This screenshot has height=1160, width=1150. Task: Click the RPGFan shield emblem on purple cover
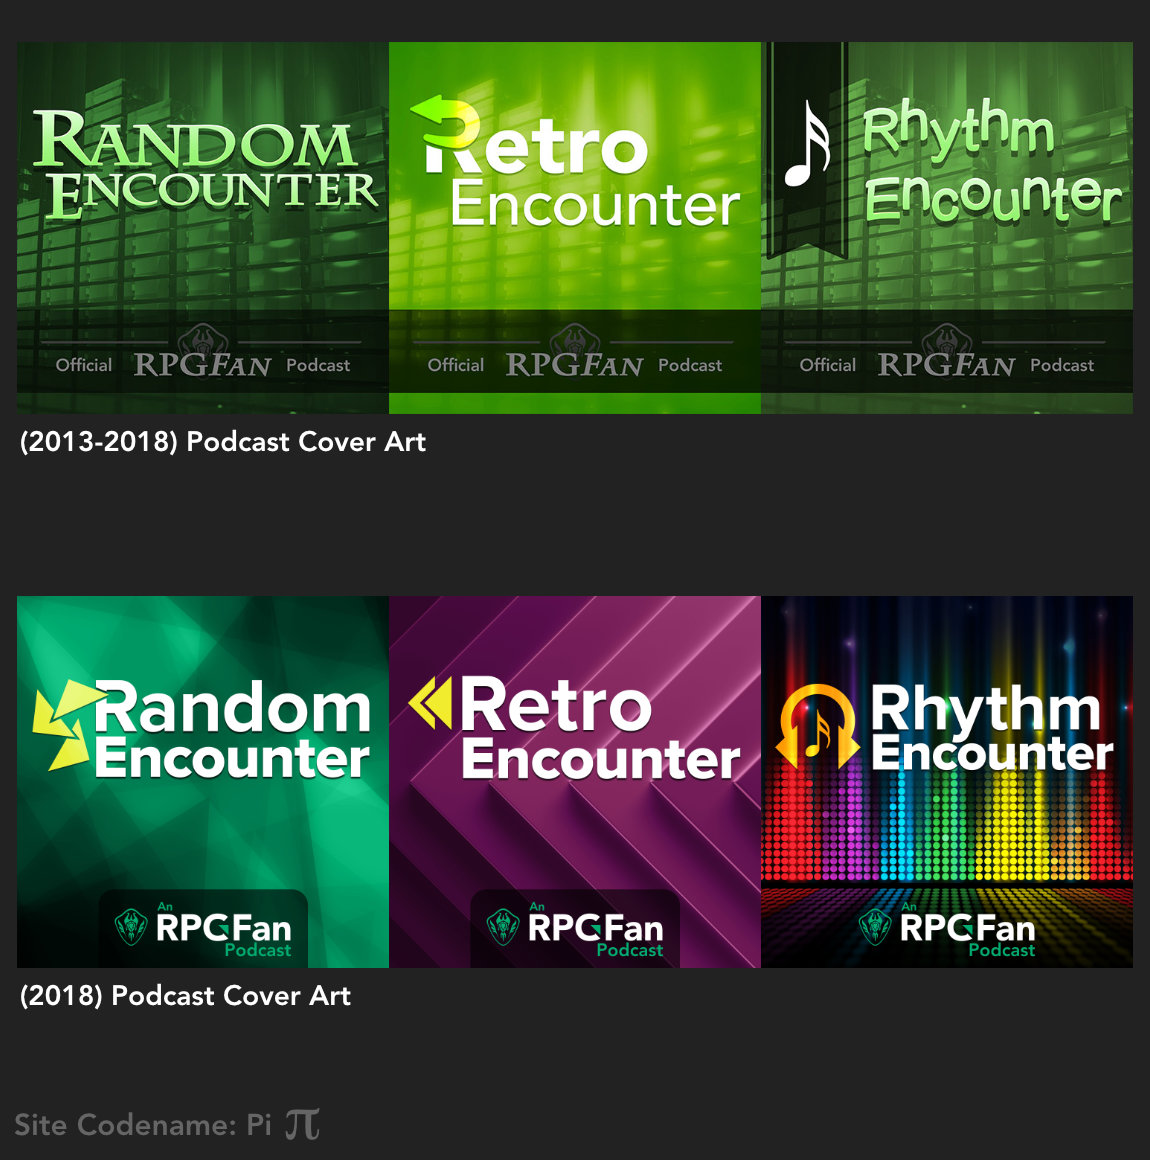(502, 927)
